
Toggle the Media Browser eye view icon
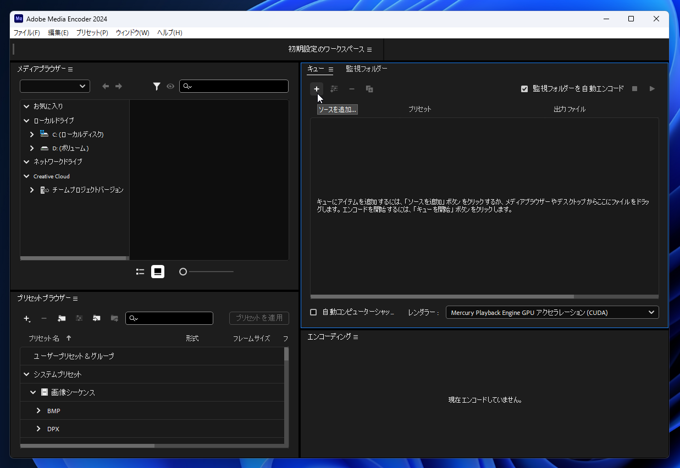point(170,86)
